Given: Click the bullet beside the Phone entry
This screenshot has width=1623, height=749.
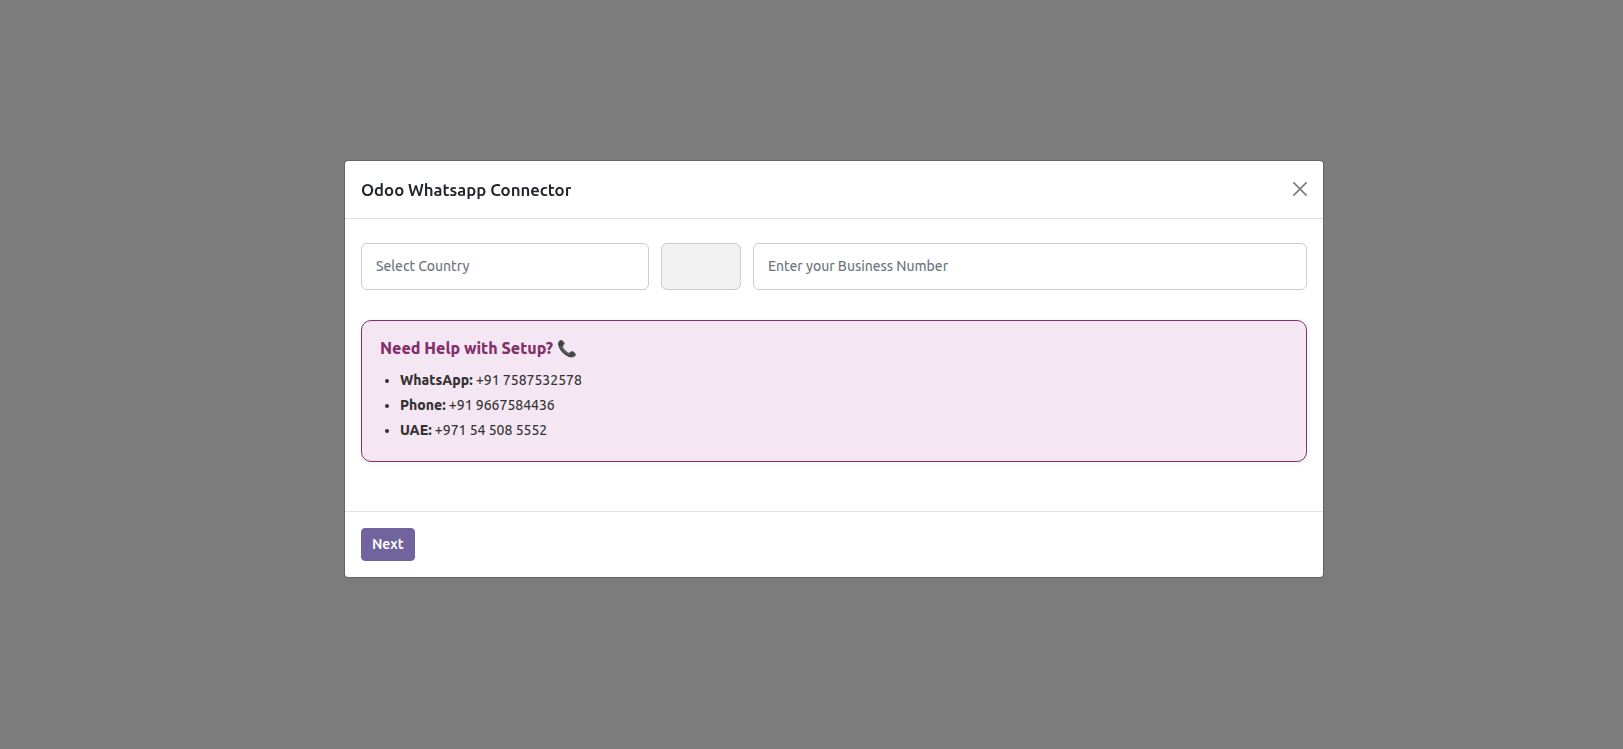Looking at the screenshot, I should coord(387,406).
